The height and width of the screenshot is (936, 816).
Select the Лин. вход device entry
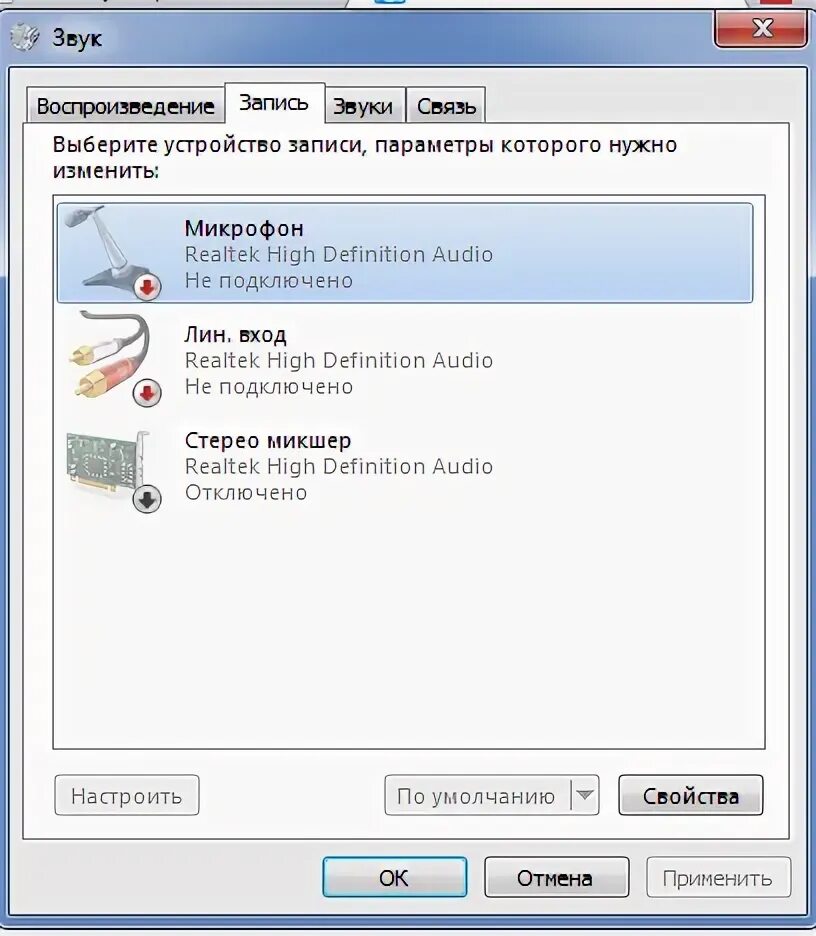[x=405, y=359]
